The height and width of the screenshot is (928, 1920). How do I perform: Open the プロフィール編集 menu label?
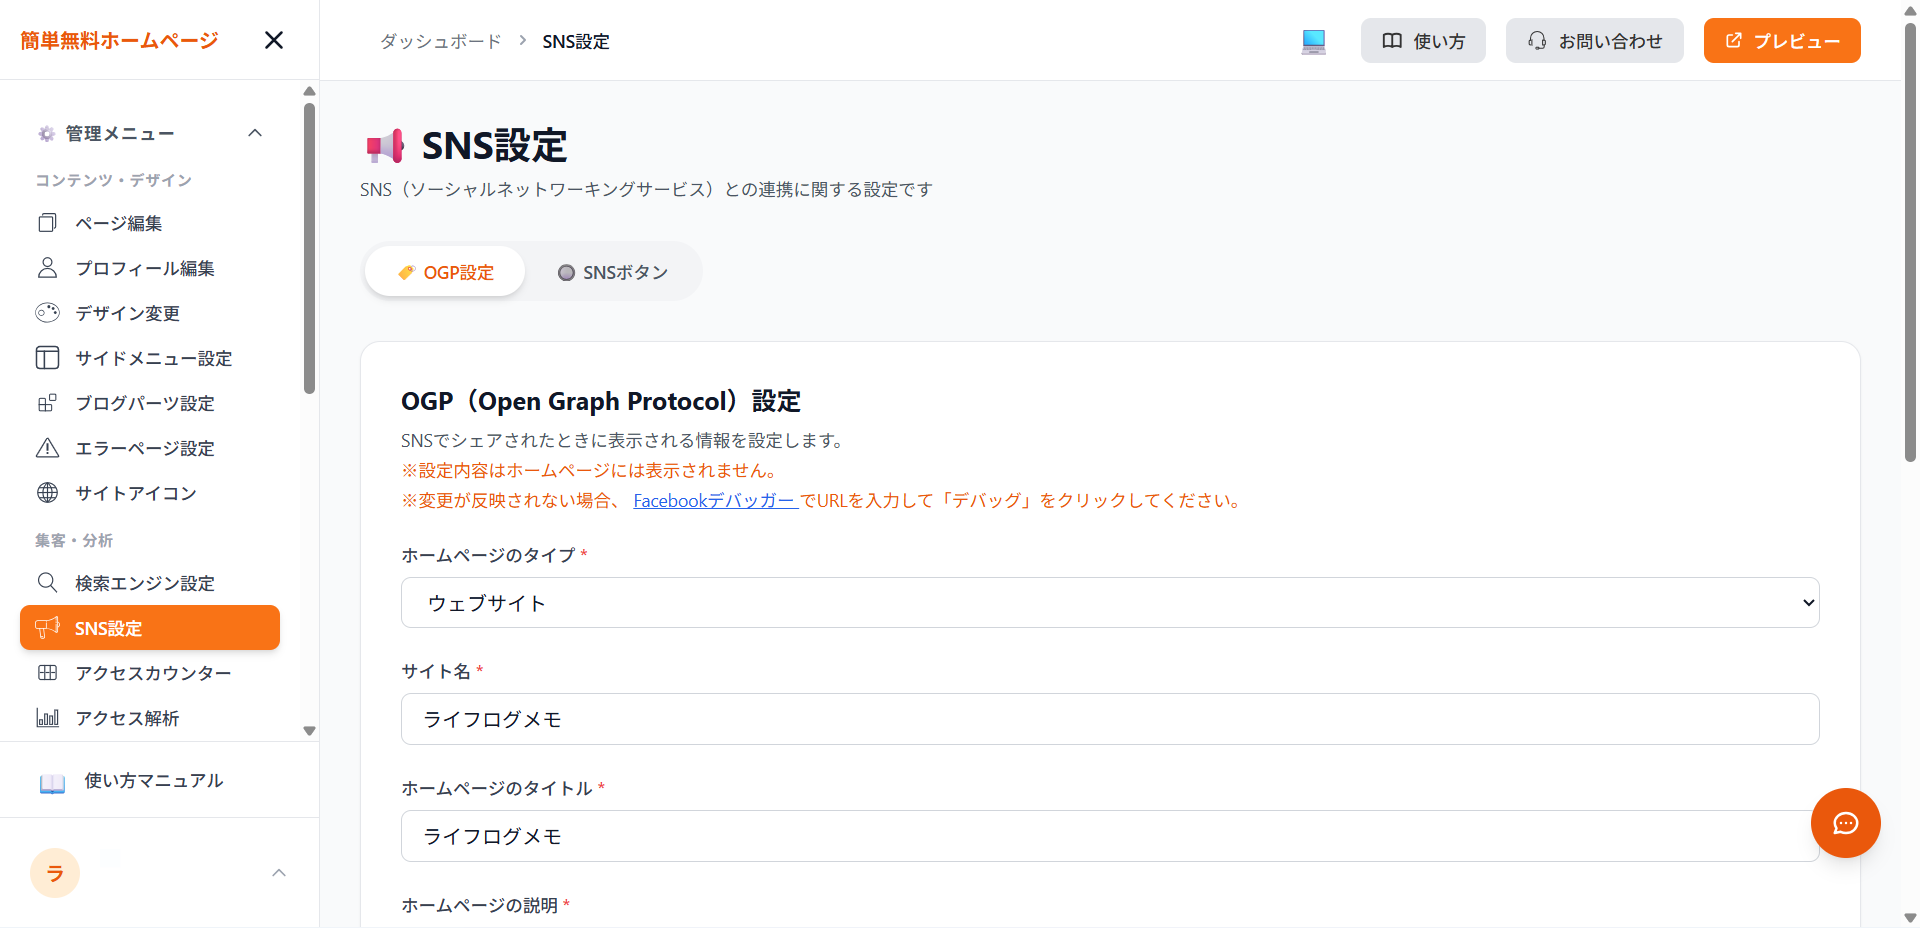point(145,268)
